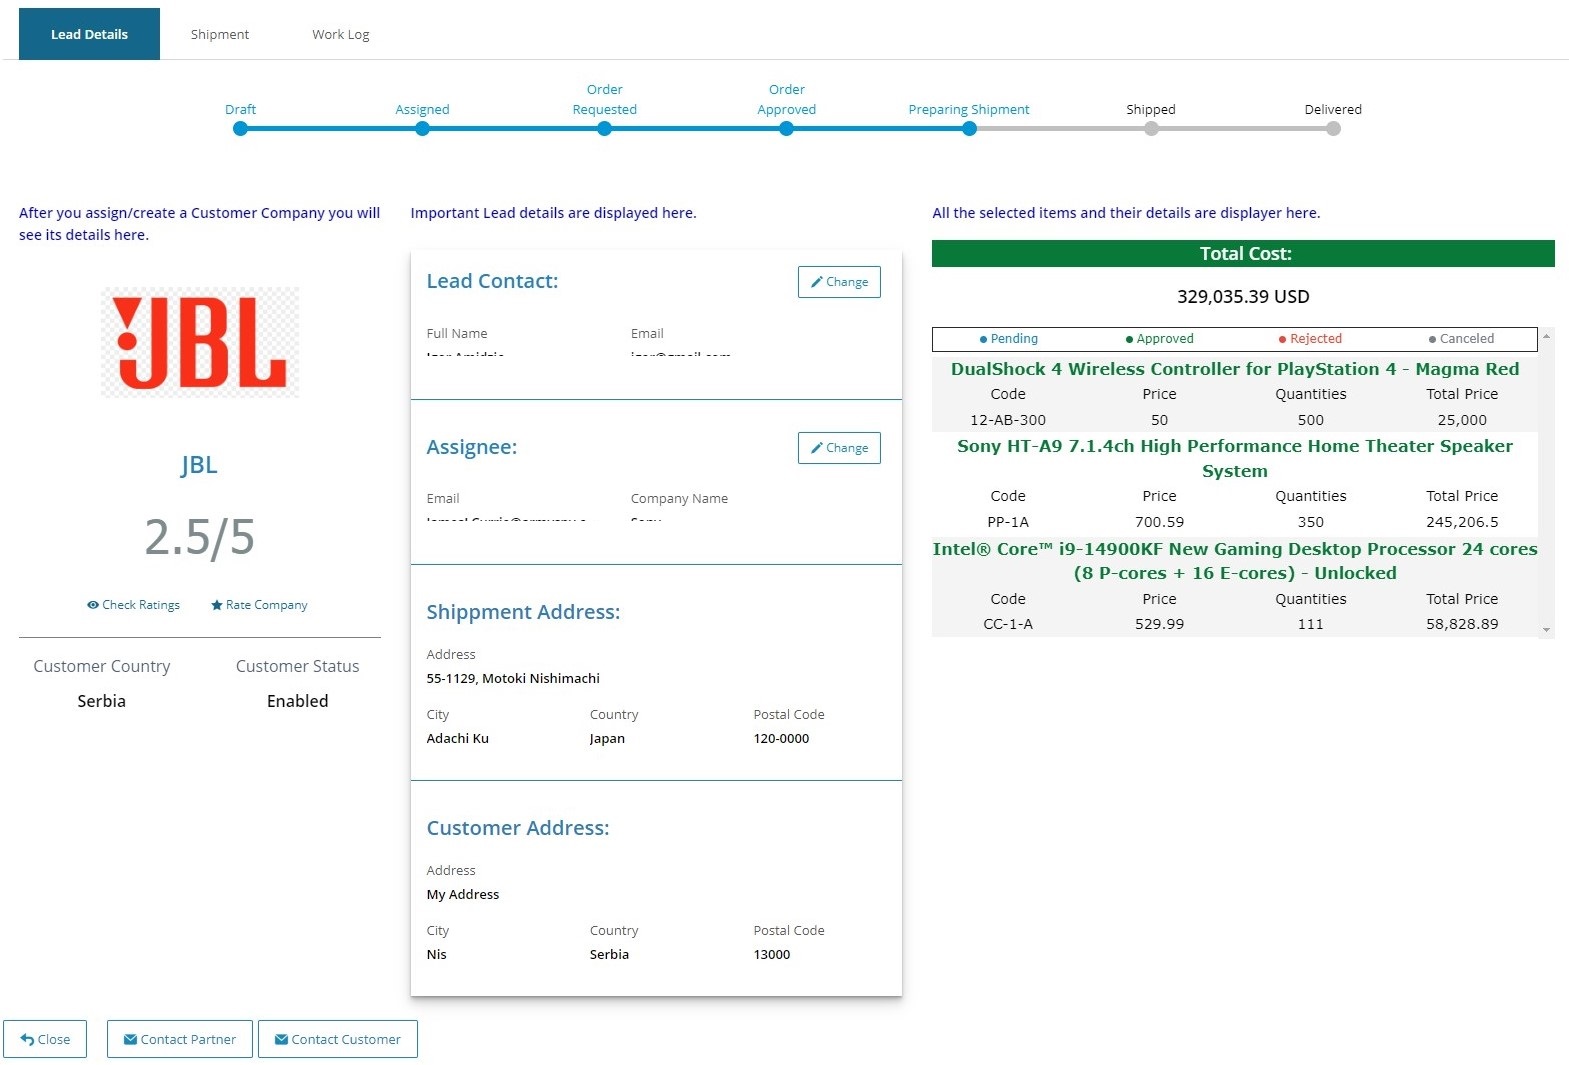Select the Assigned stage marker
The image size is (1569, 1065).
pyautogui.click(x=422, y=129)
